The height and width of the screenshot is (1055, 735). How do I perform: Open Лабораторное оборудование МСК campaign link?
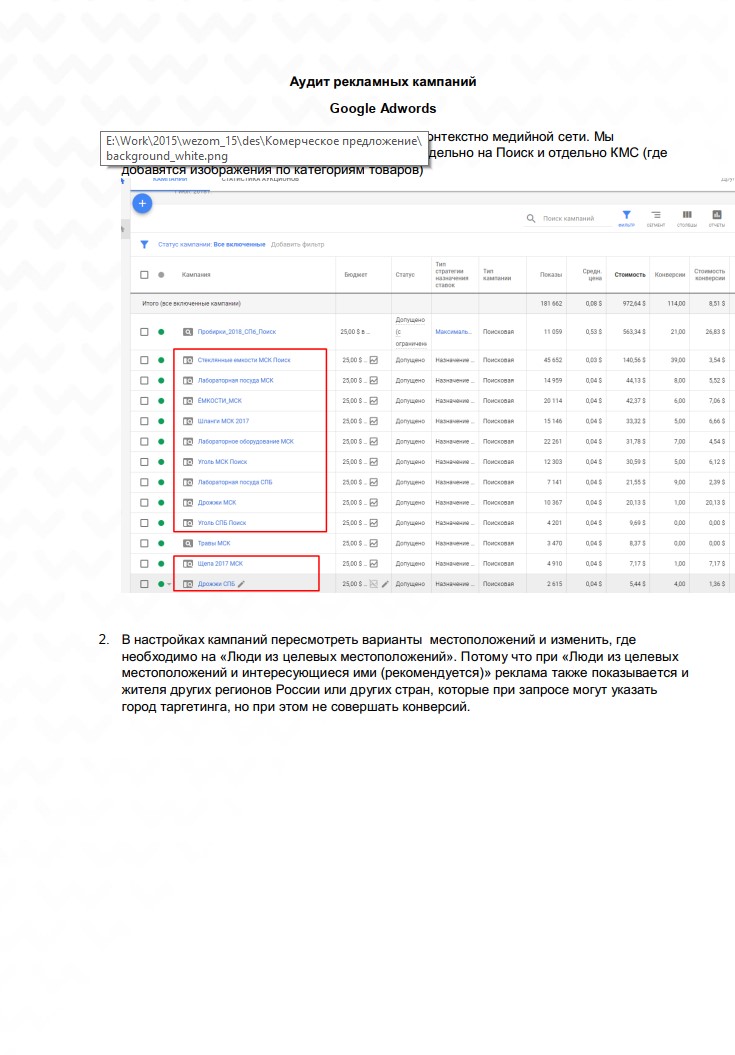[x=246, y=441]
